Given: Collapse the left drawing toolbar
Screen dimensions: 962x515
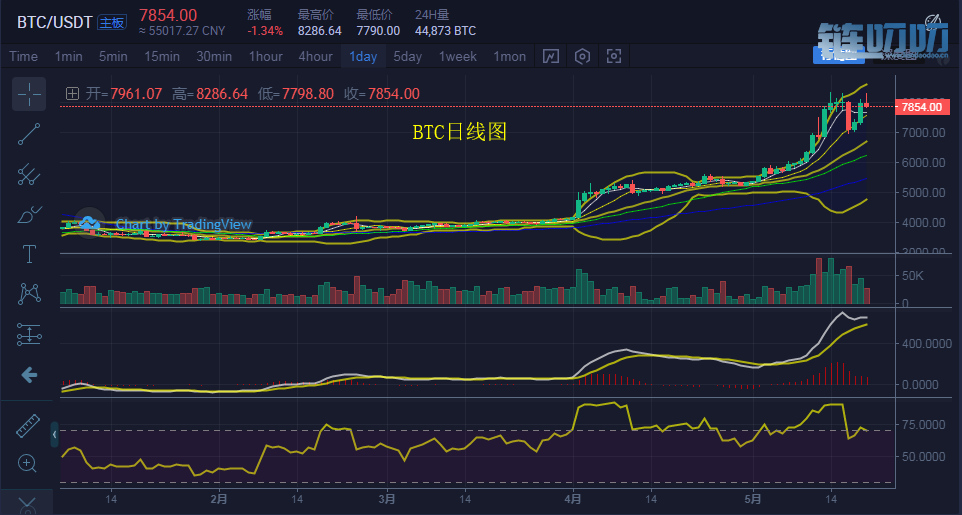Looking at the screenshot, I should [x=55, y=435].
